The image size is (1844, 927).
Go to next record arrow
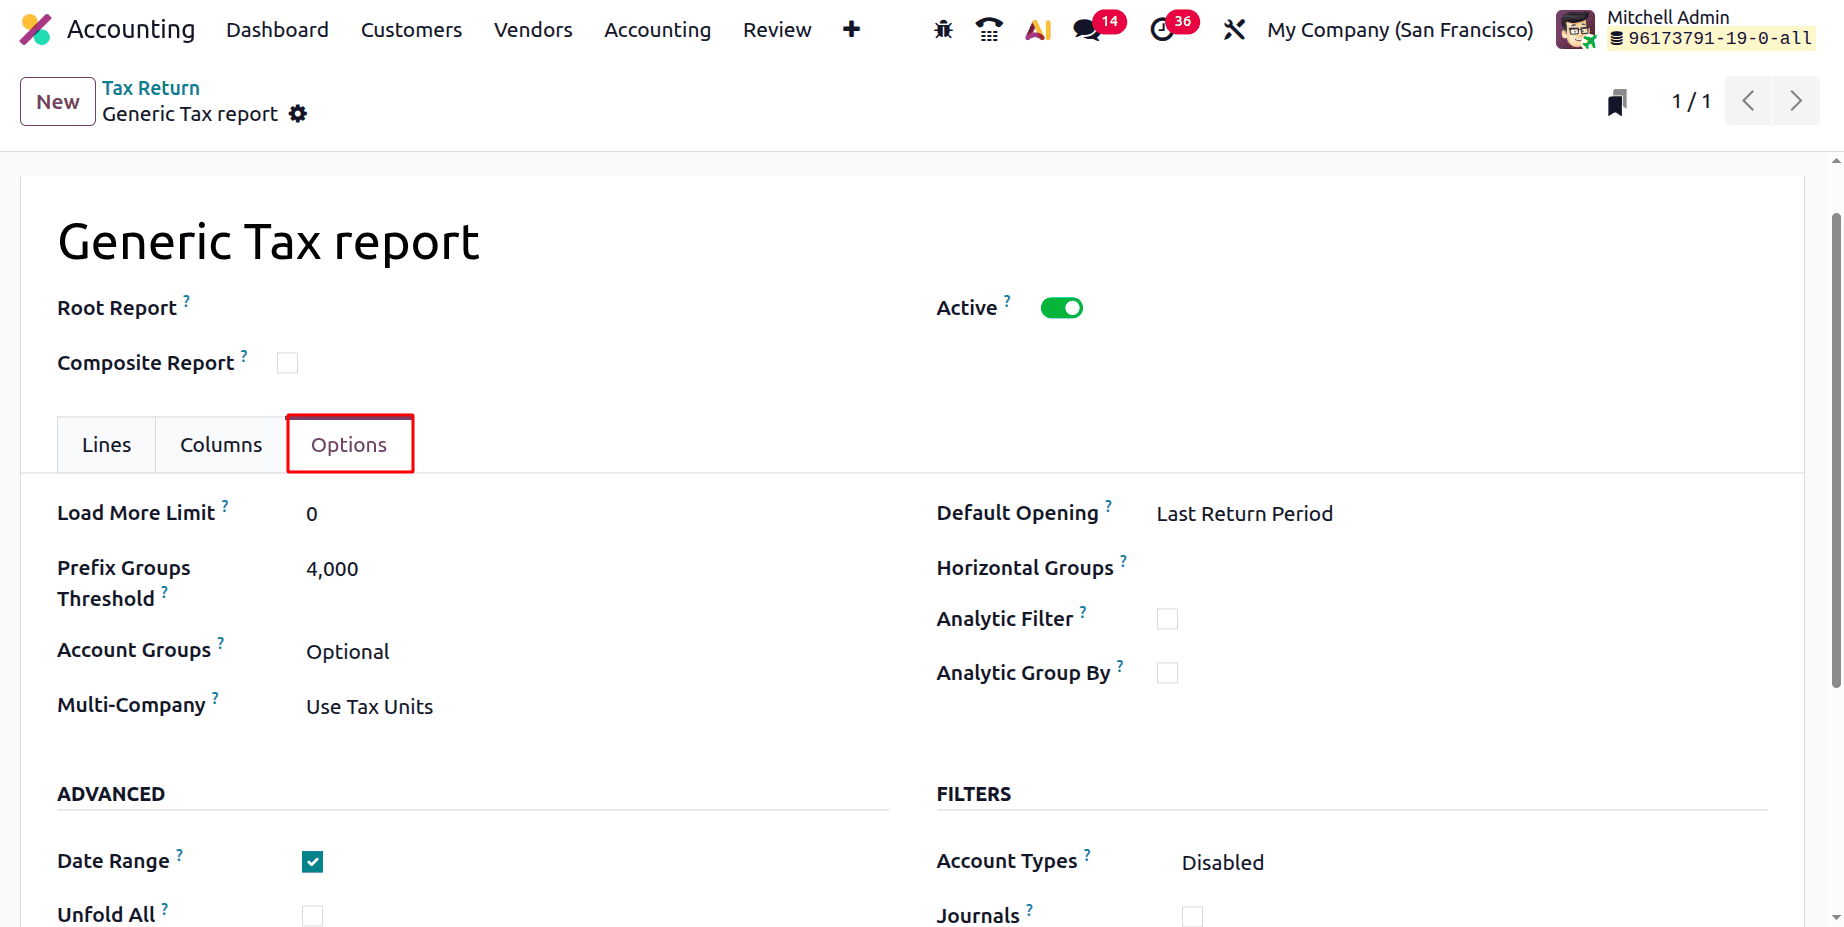[x=1796, y=101]
